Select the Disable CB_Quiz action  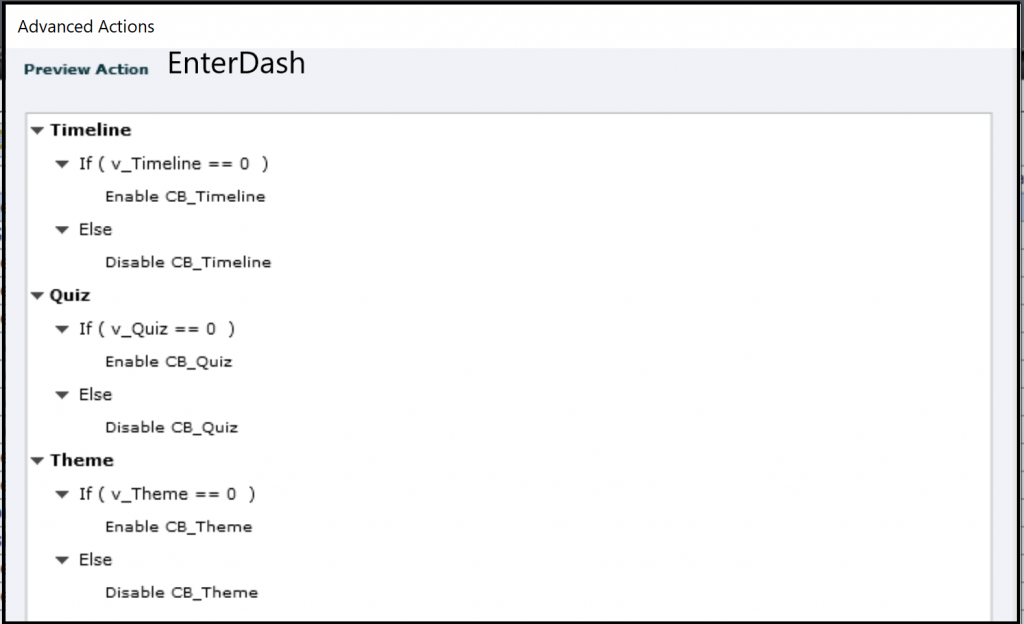click(x=171, y=428)
